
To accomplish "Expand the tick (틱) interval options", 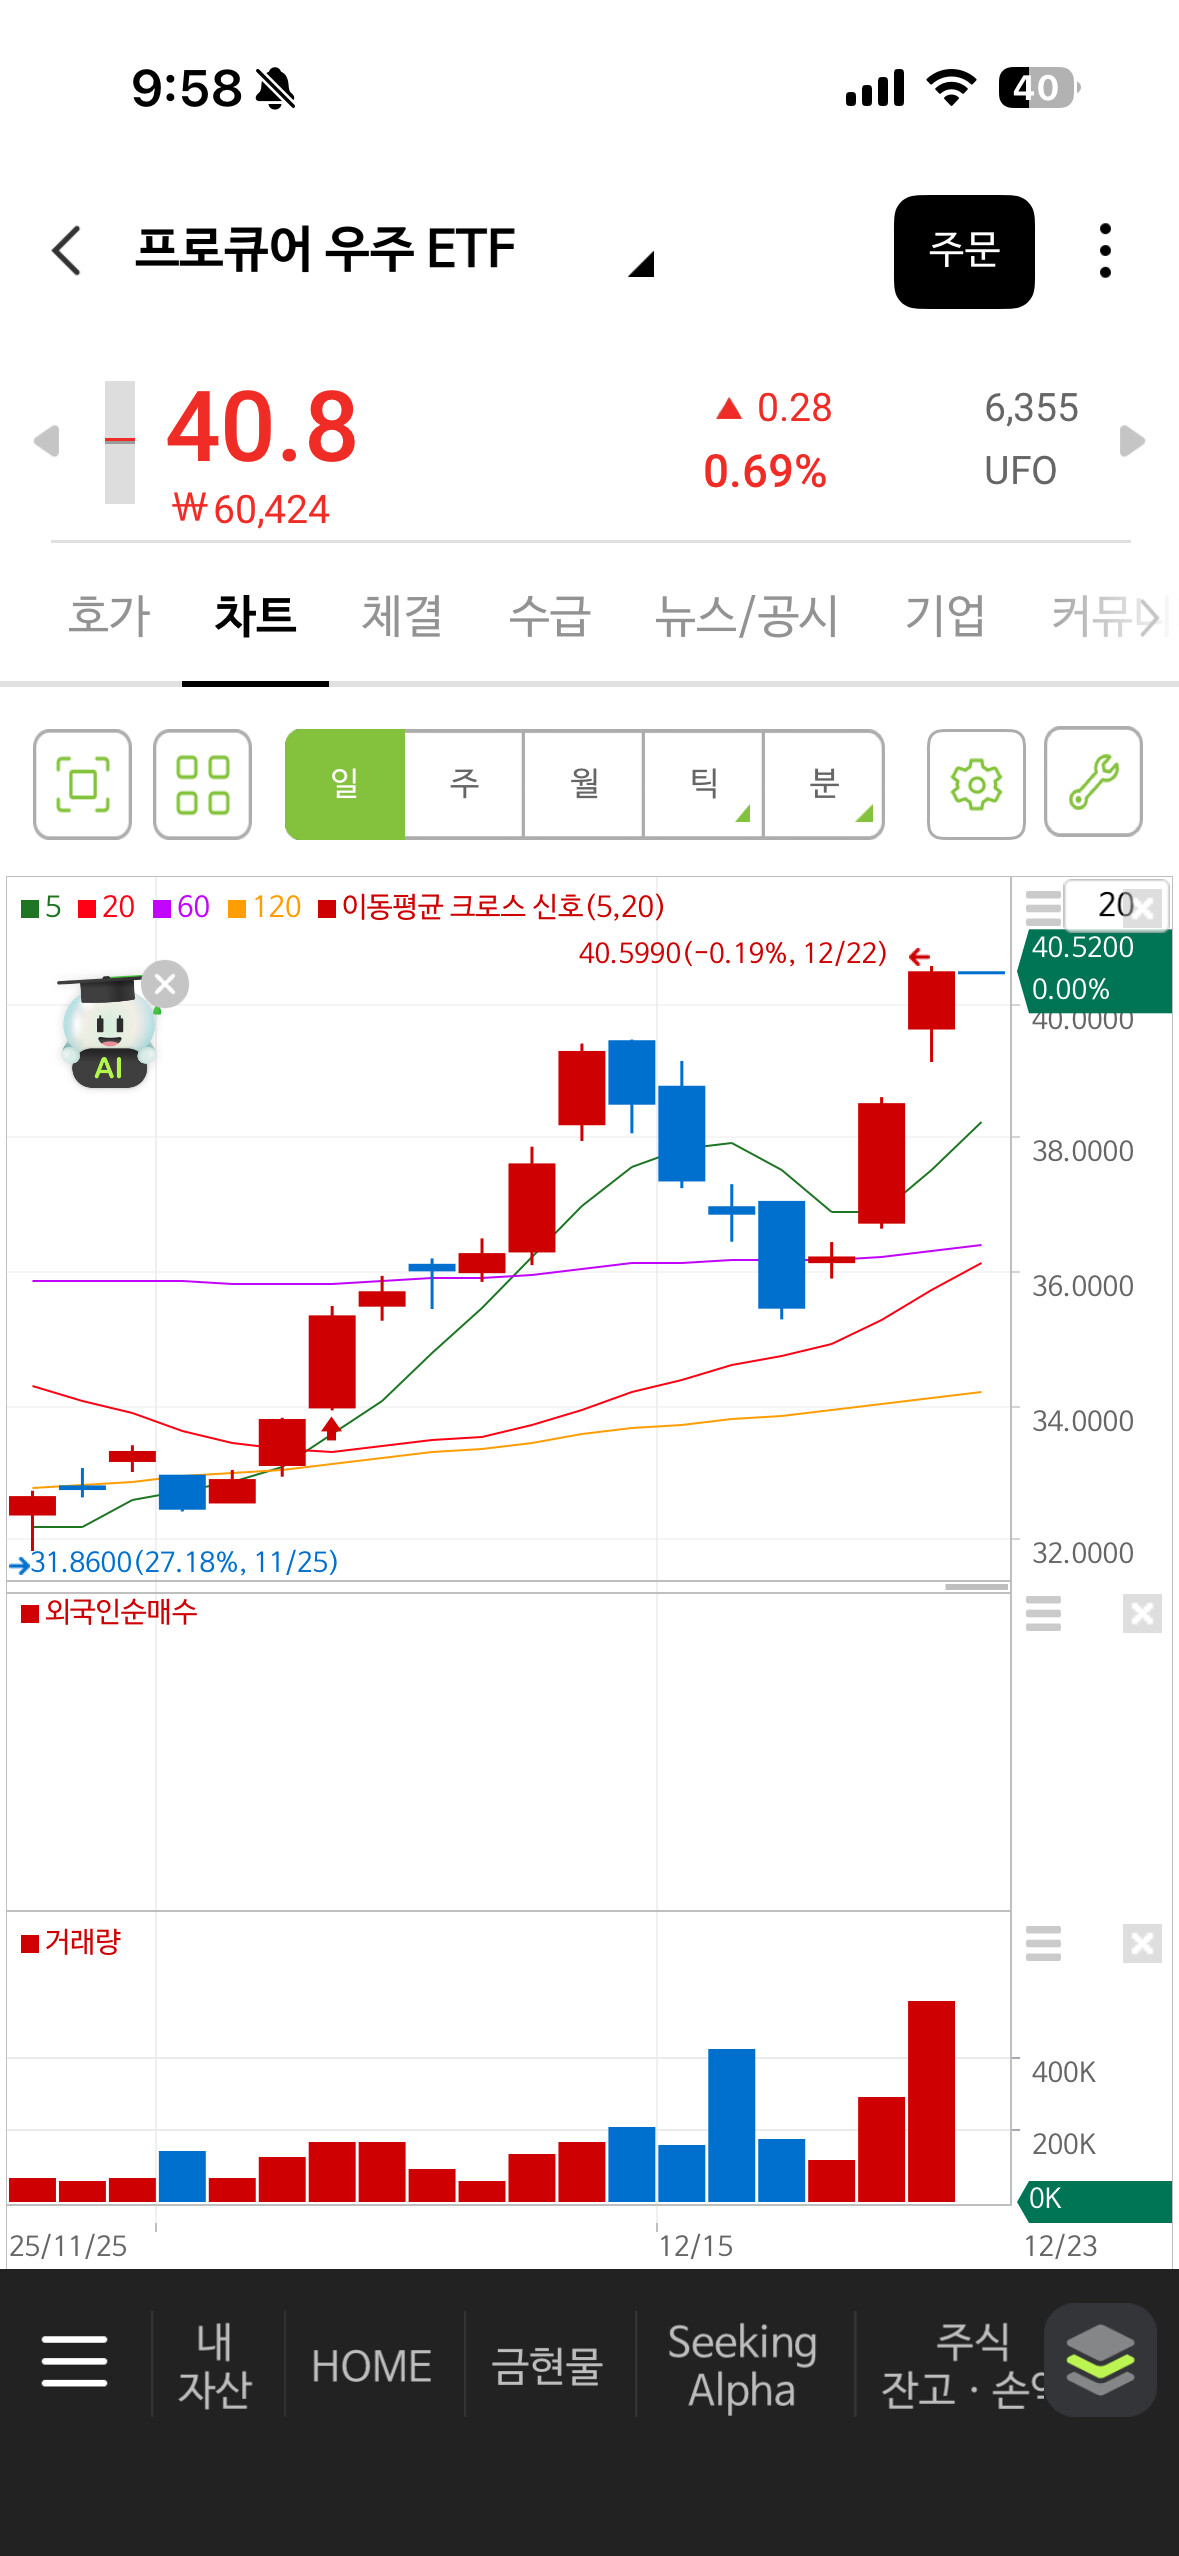I will tap(704, 784).
